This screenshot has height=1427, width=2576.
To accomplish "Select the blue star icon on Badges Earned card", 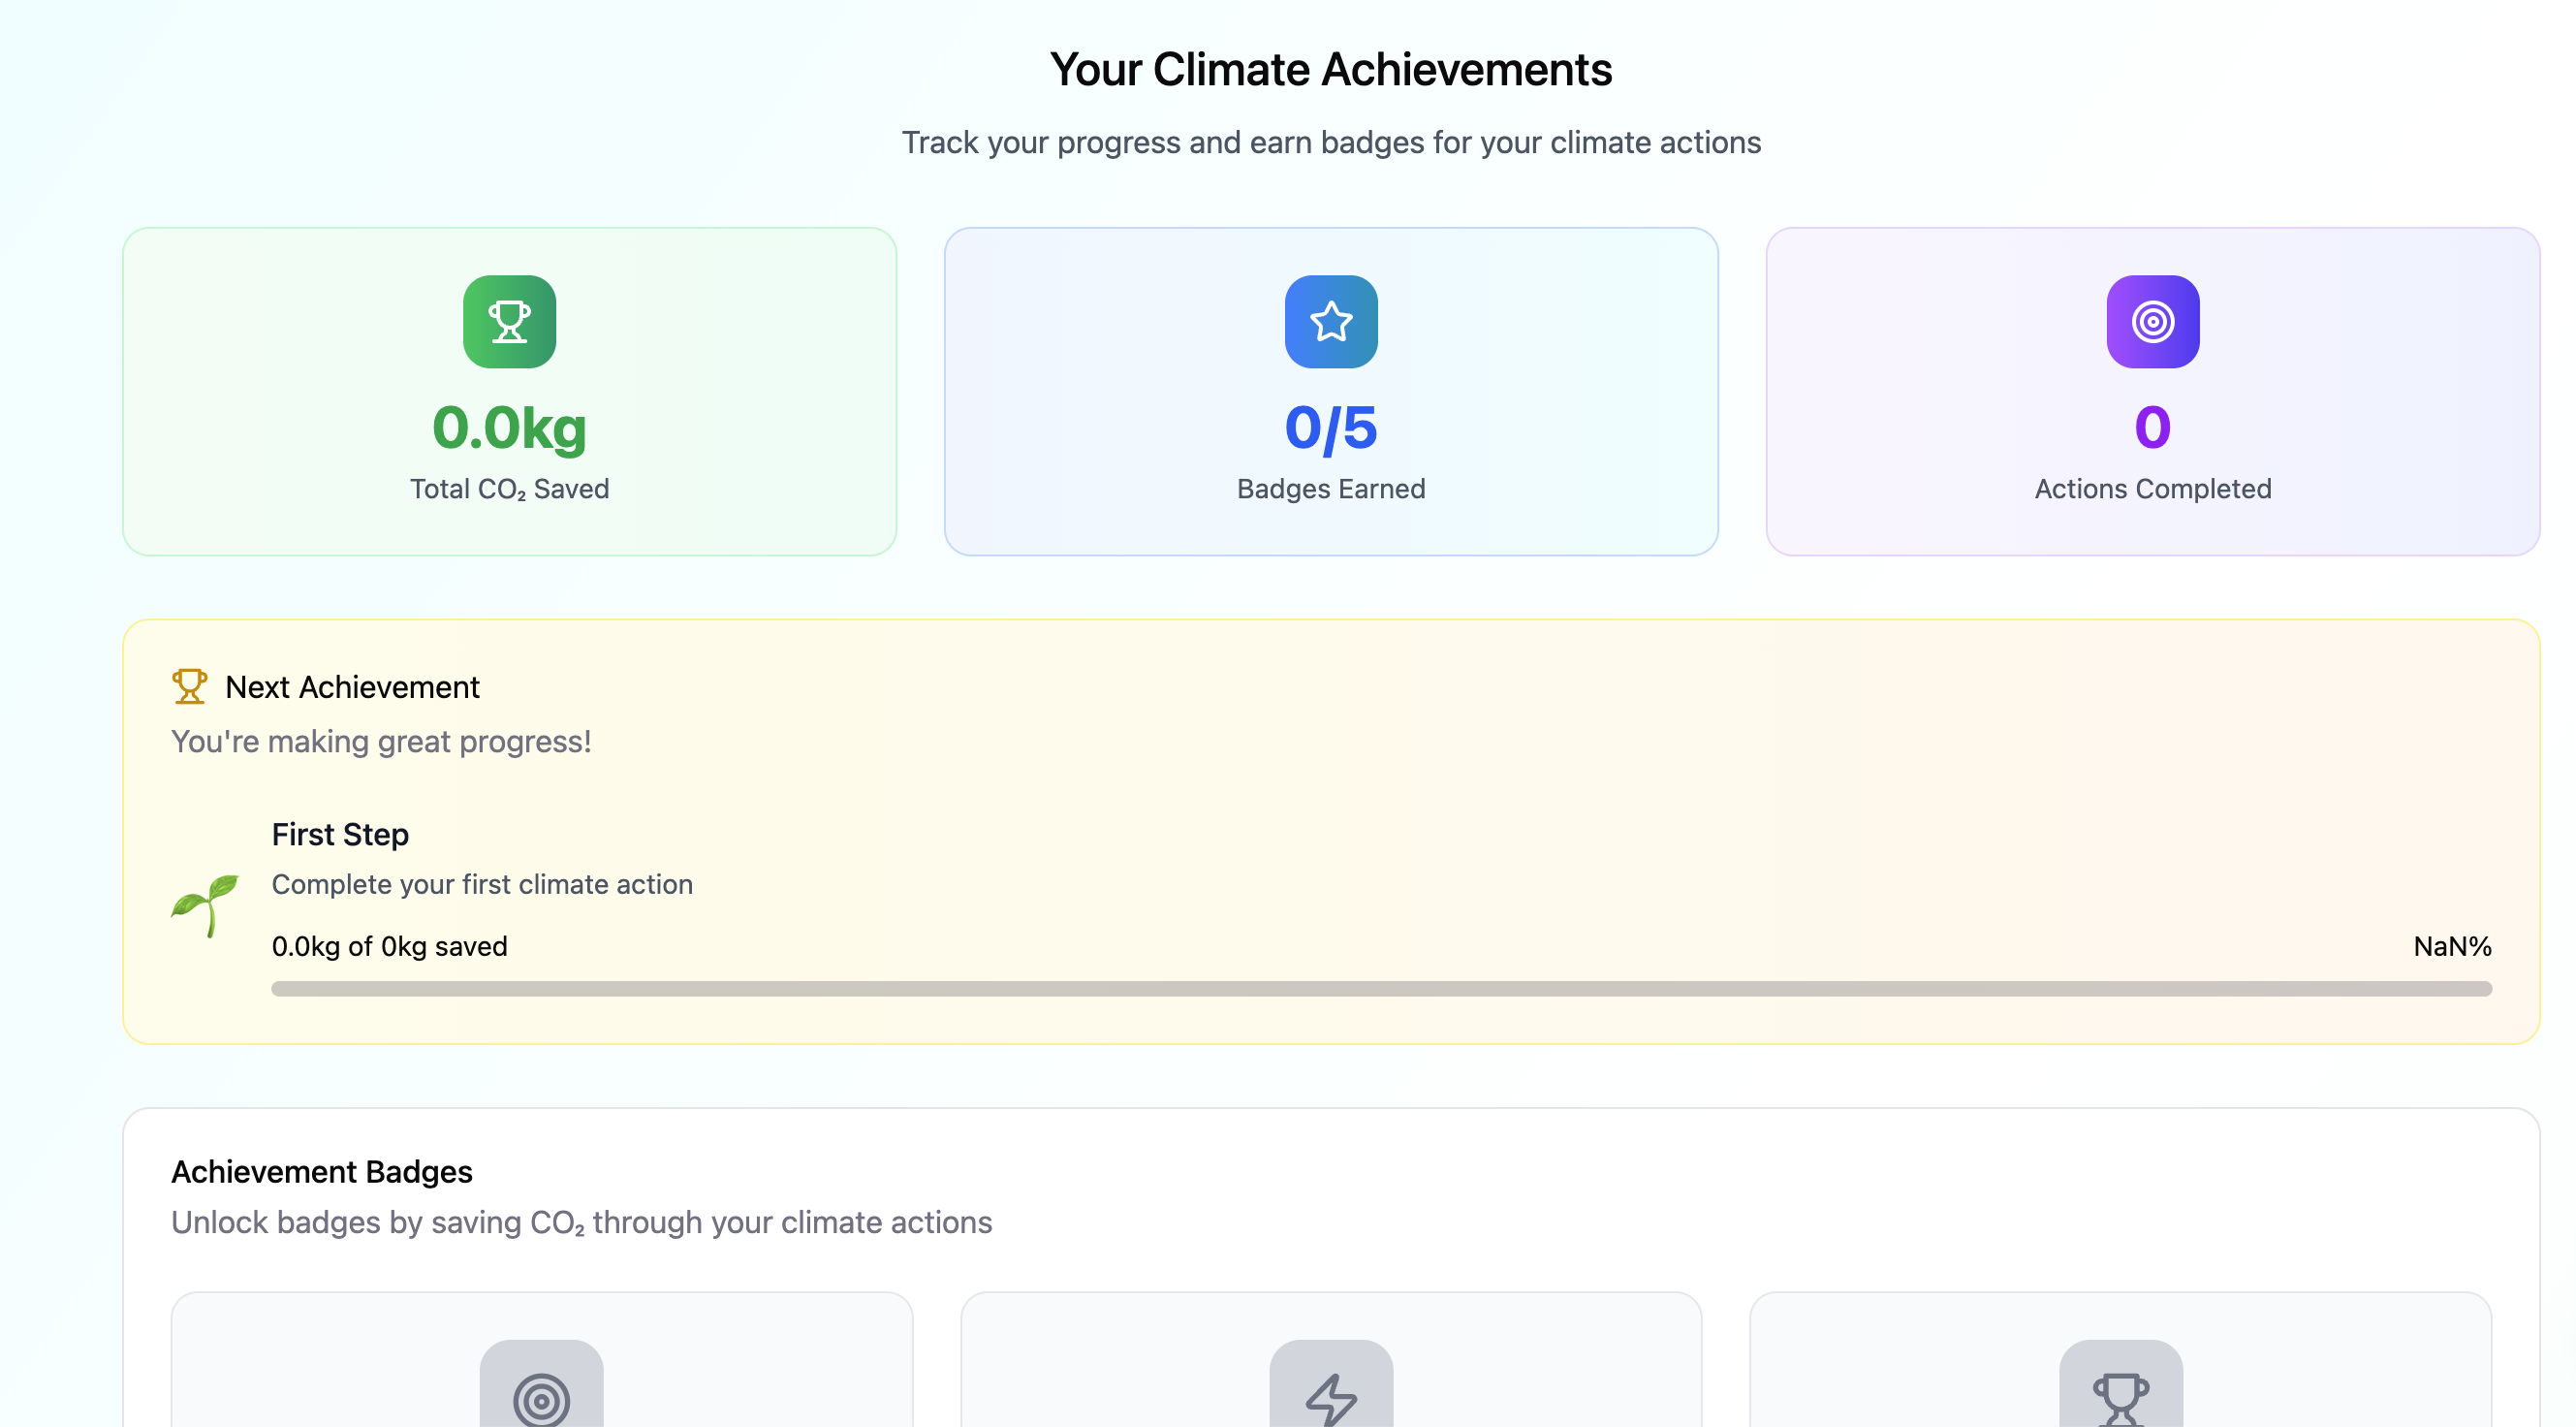I will click(x=1330, y=321).
